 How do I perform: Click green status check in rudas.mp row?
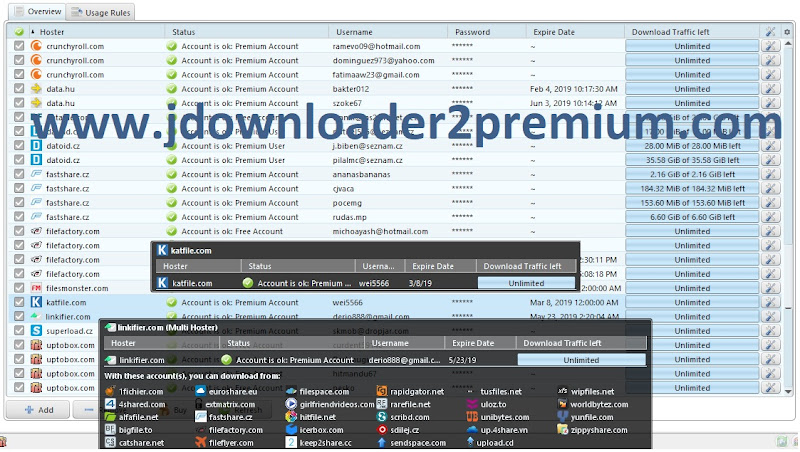(172, 217)
